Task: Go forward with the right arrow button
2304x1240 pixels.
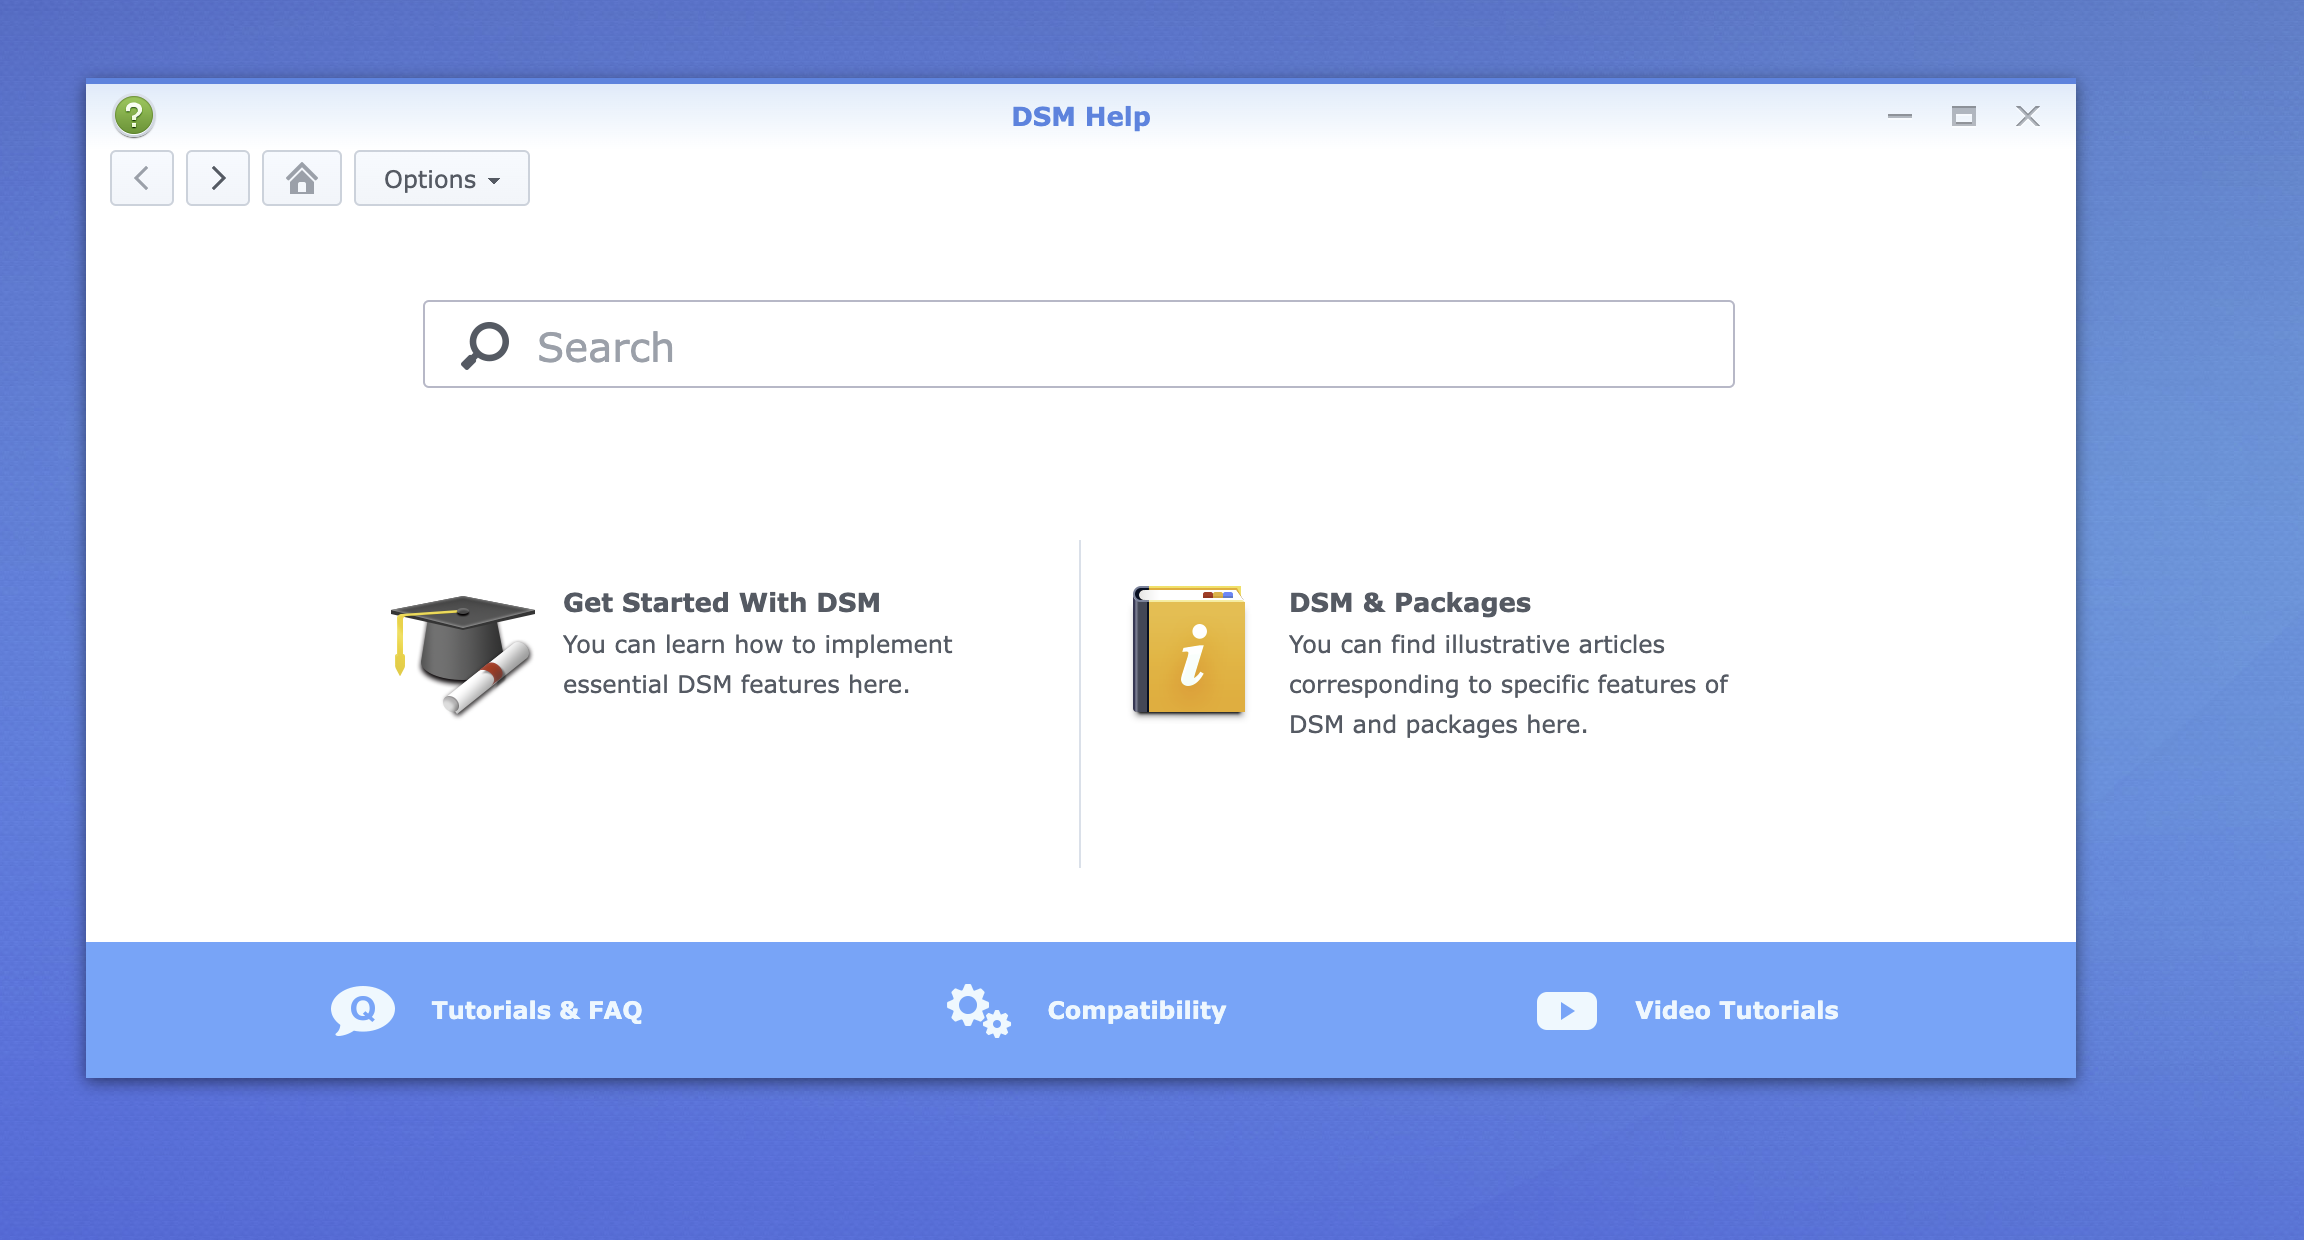Action: click(x=218, y=178)
